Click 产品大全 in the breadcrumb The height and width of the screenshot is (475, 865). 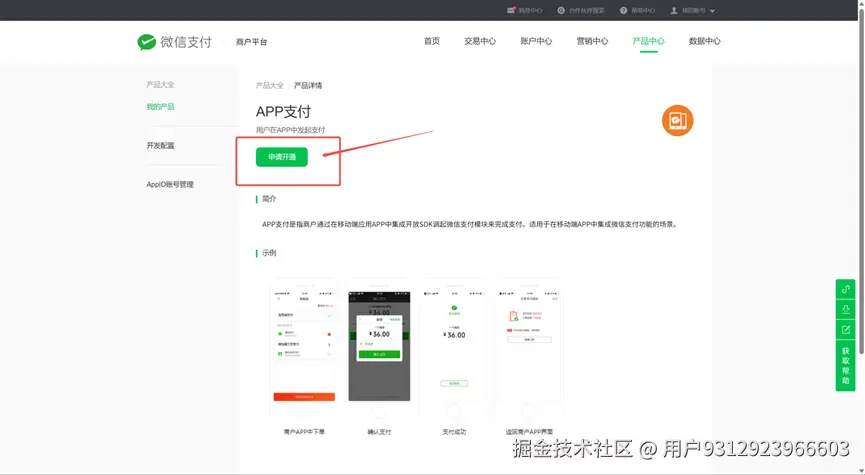(x=269, y=86)
